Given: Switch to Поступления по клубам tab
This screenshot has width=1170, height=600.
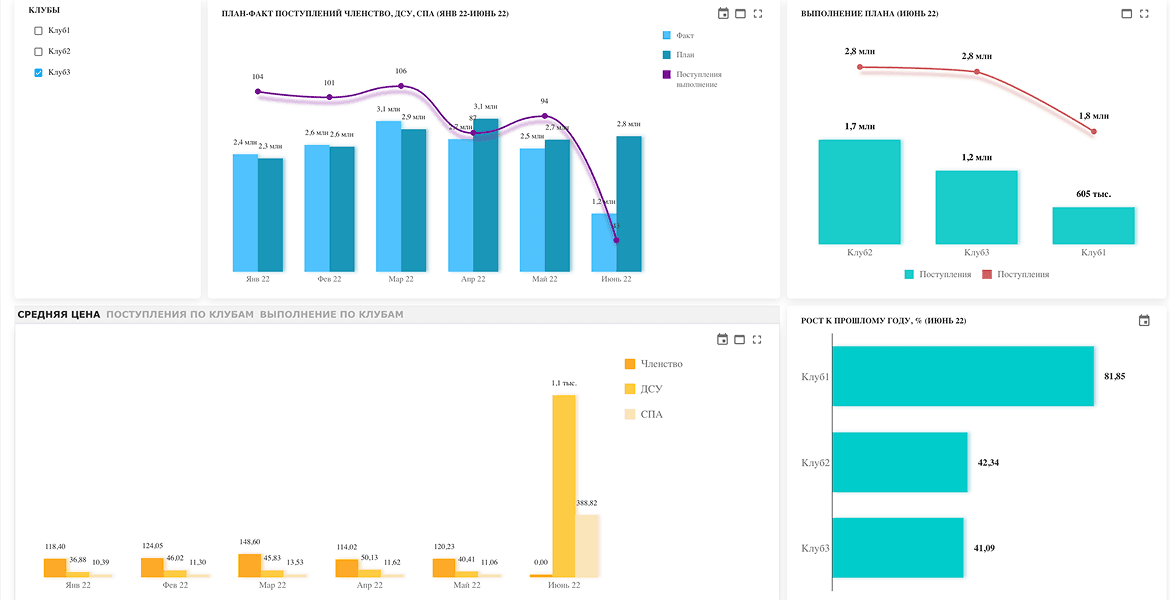Looking at the screenshot, I should (180, 314).
